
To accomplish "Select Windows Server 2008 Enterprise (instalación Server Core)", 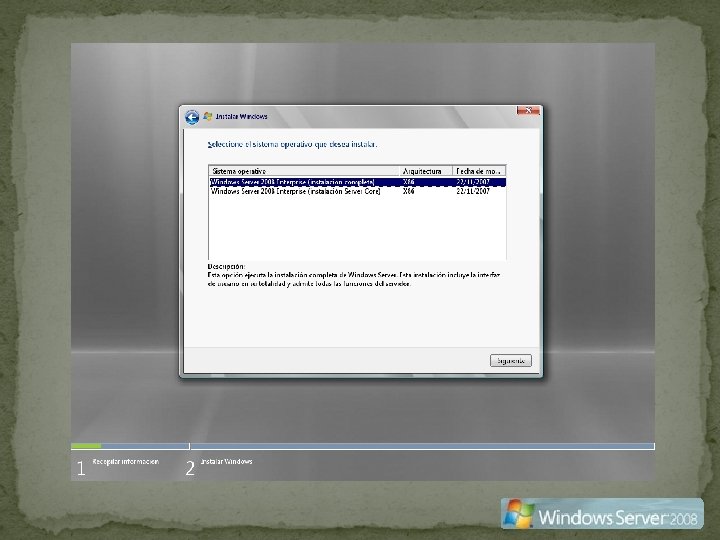I will click(358, 191).
